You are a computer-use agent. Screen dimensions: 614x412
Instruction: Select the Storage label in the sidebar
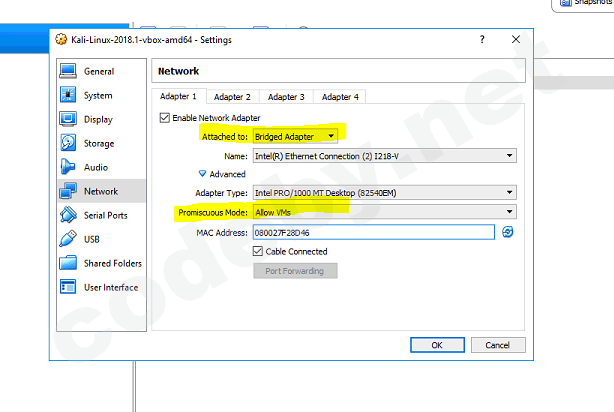99,143
